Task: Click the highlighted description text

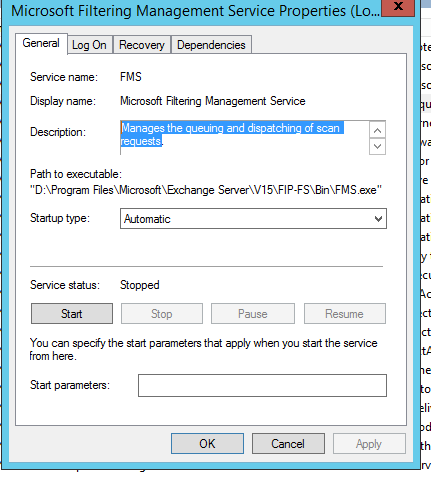Action: coord(232,134)
